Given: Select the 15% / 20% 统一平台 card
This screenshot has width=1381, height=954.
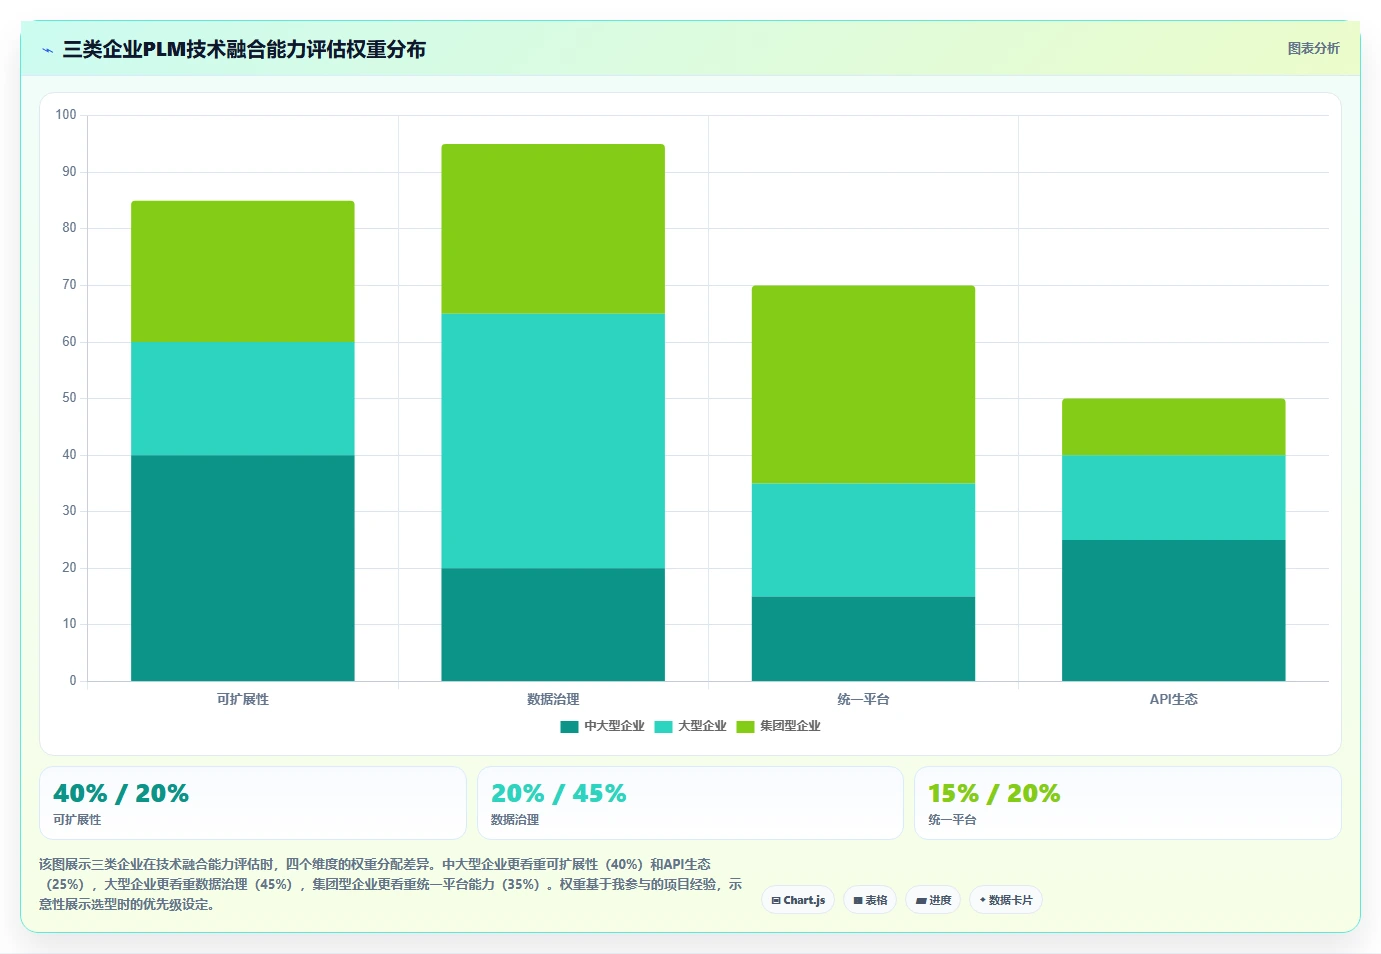Looking at the screenshot, I should click(1128, 803).
